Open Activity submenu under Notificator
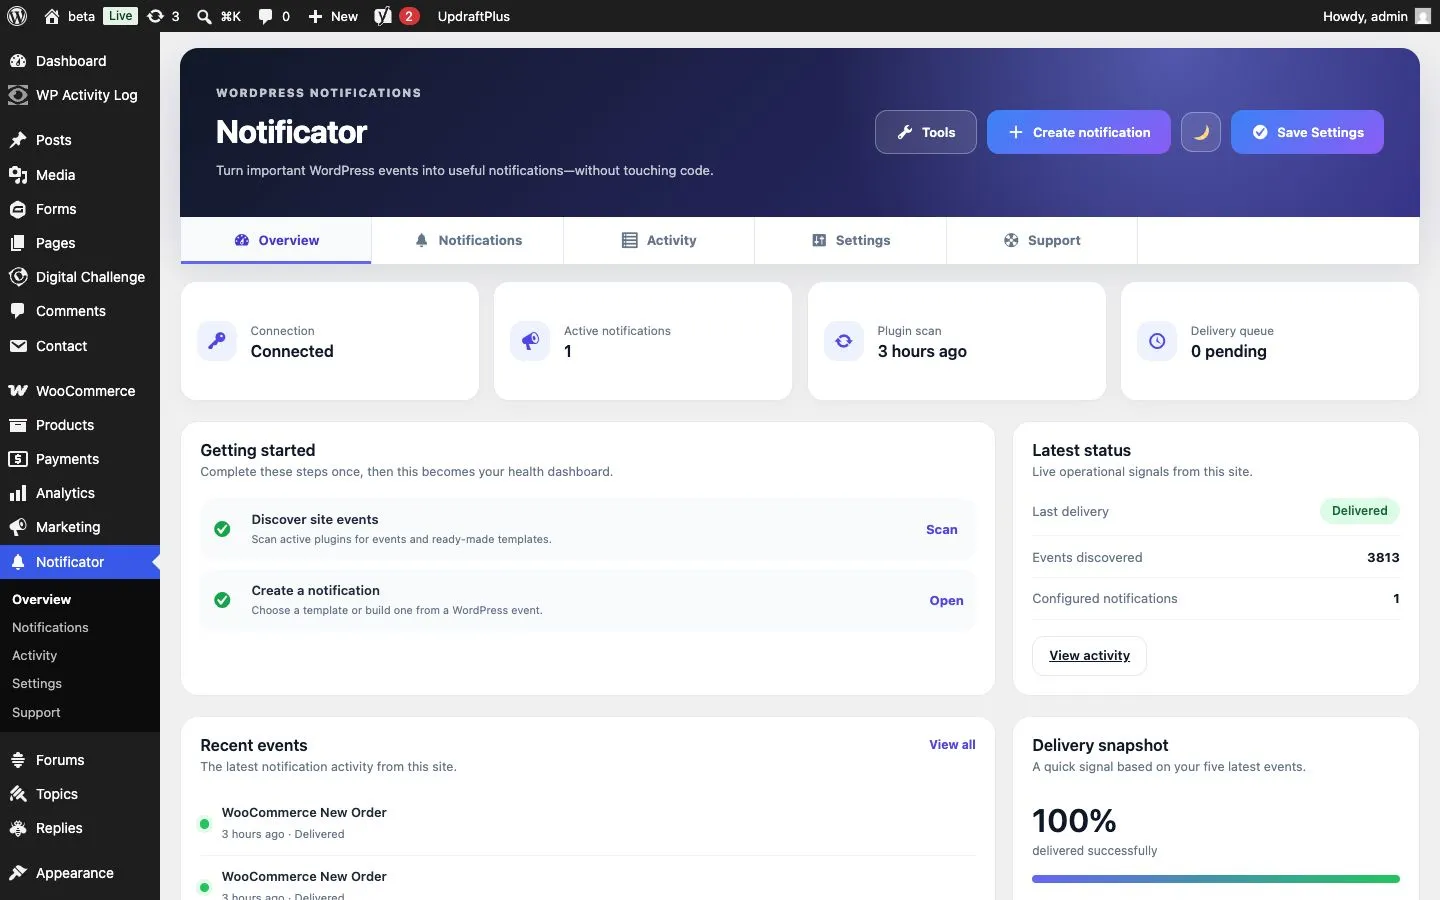 pyautogui.click(x=34, y=655)
